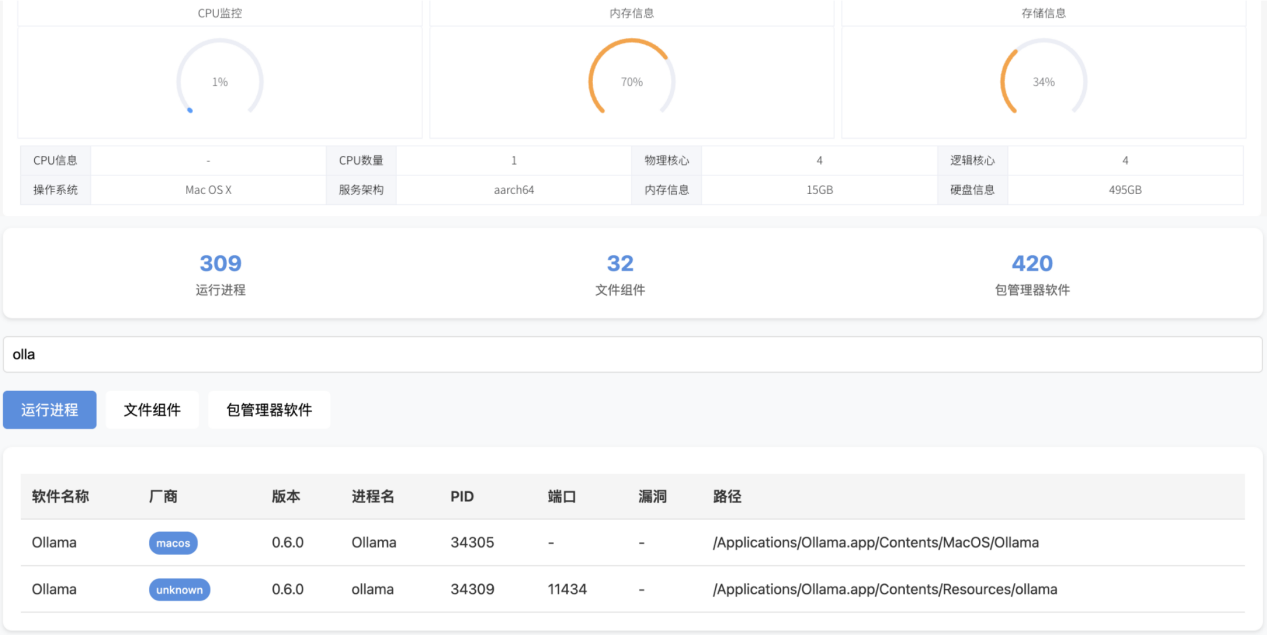
Task: Click the 420 包管理器软件 count
Action: click(x=1032, y=264)
